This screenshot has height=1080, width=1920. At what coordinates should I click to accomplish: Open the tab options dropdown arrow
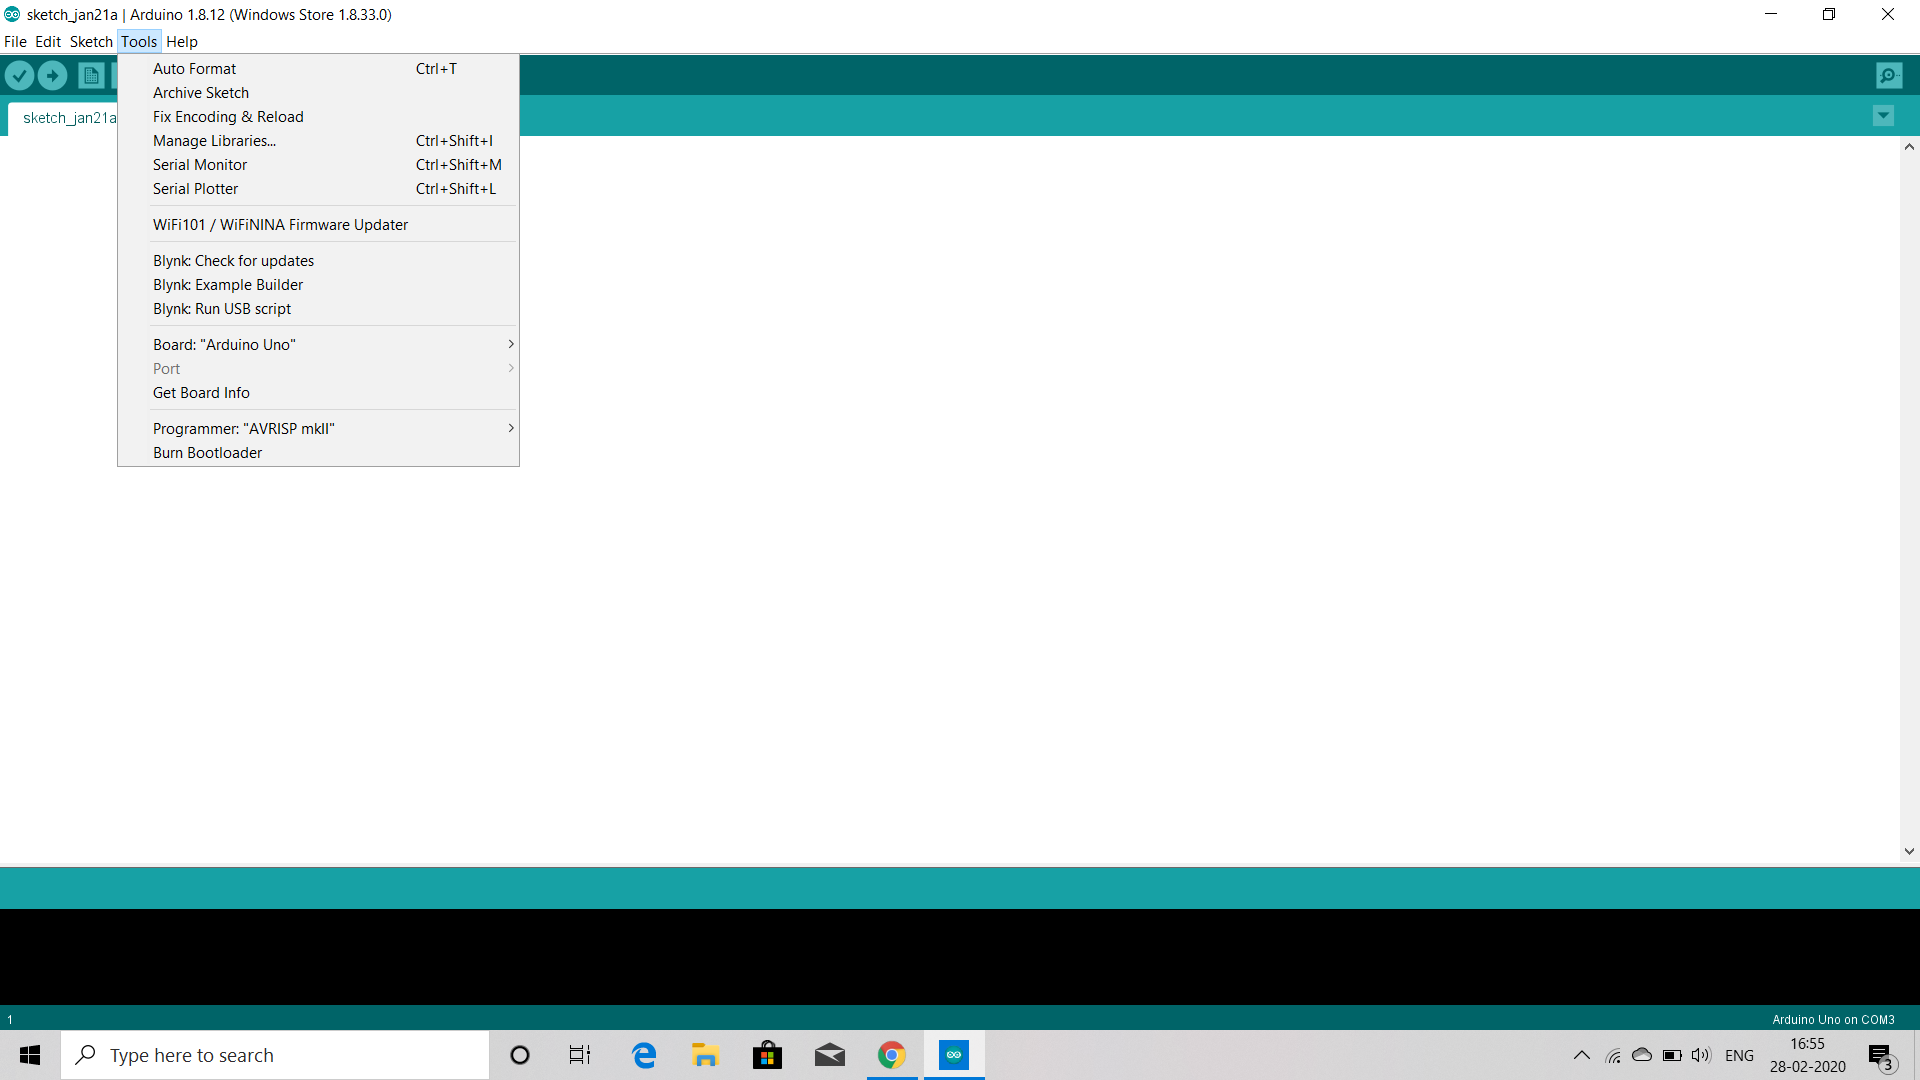point(1883,116)
